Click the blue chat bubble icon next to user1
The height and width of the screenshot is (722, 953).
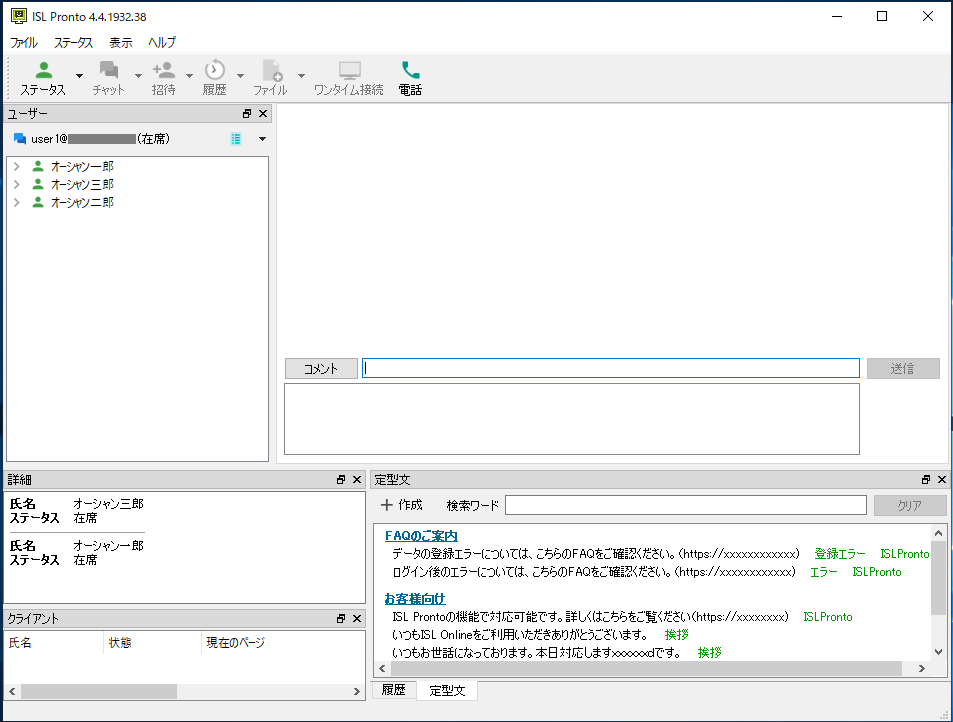point(19,139)
